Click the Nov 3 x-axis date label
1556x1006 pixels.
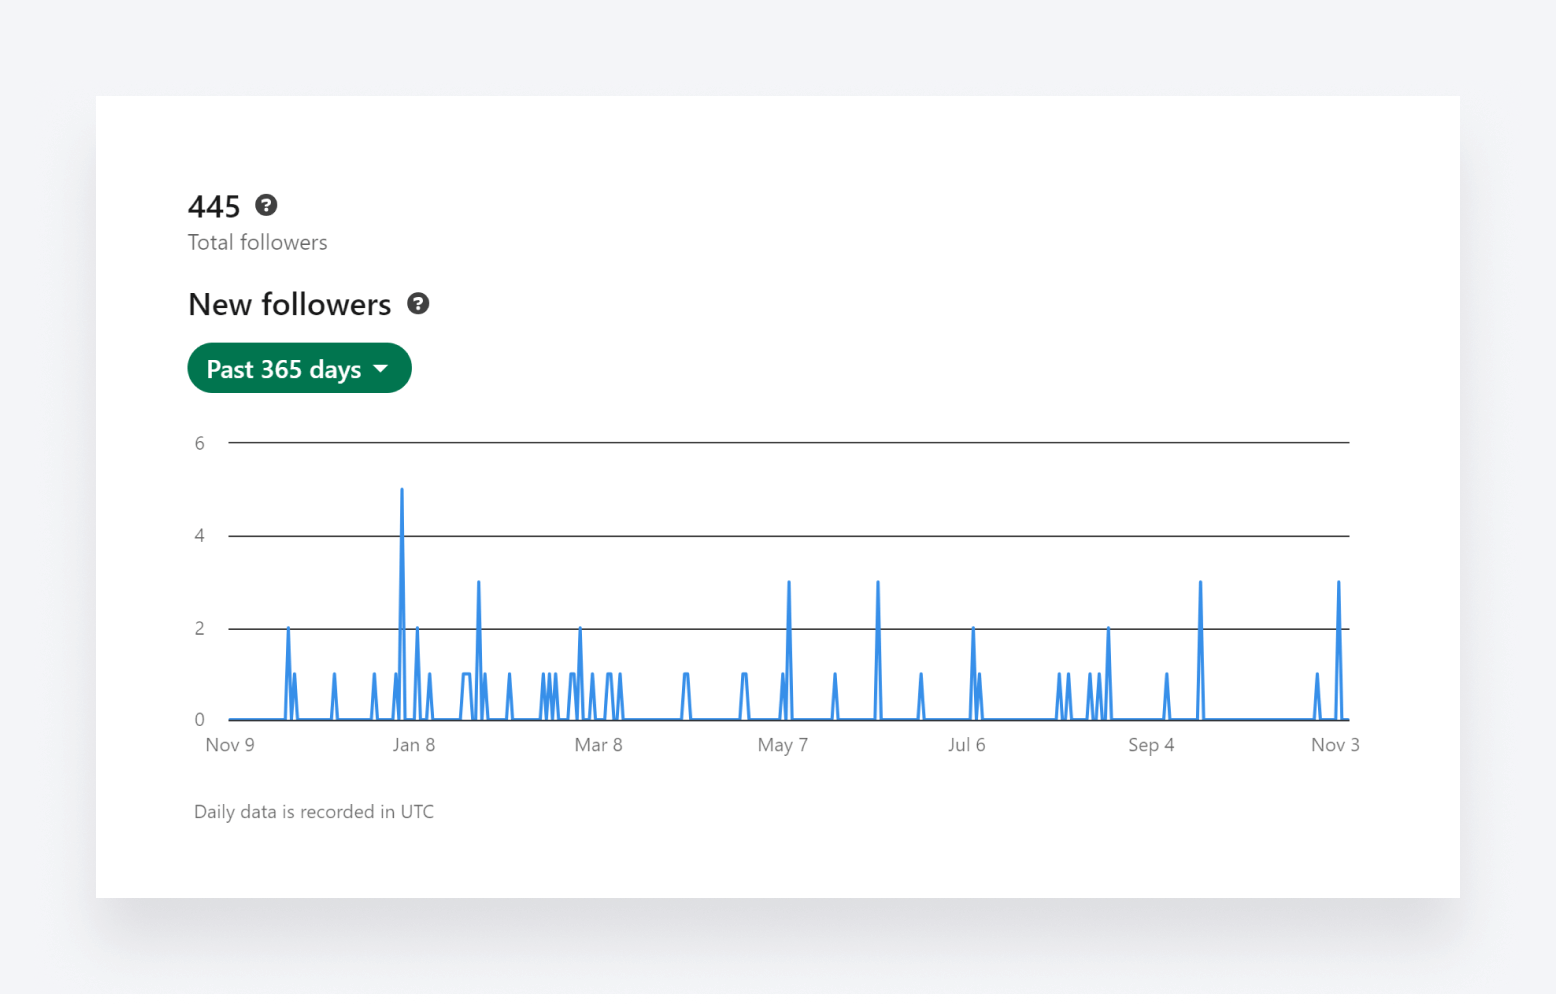pyautogui.click(x=1335, y=745)
